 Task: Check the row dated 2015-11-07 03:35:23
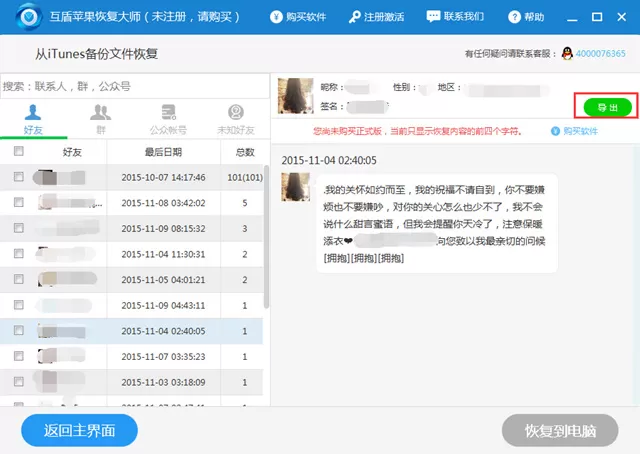pos(18,356)
